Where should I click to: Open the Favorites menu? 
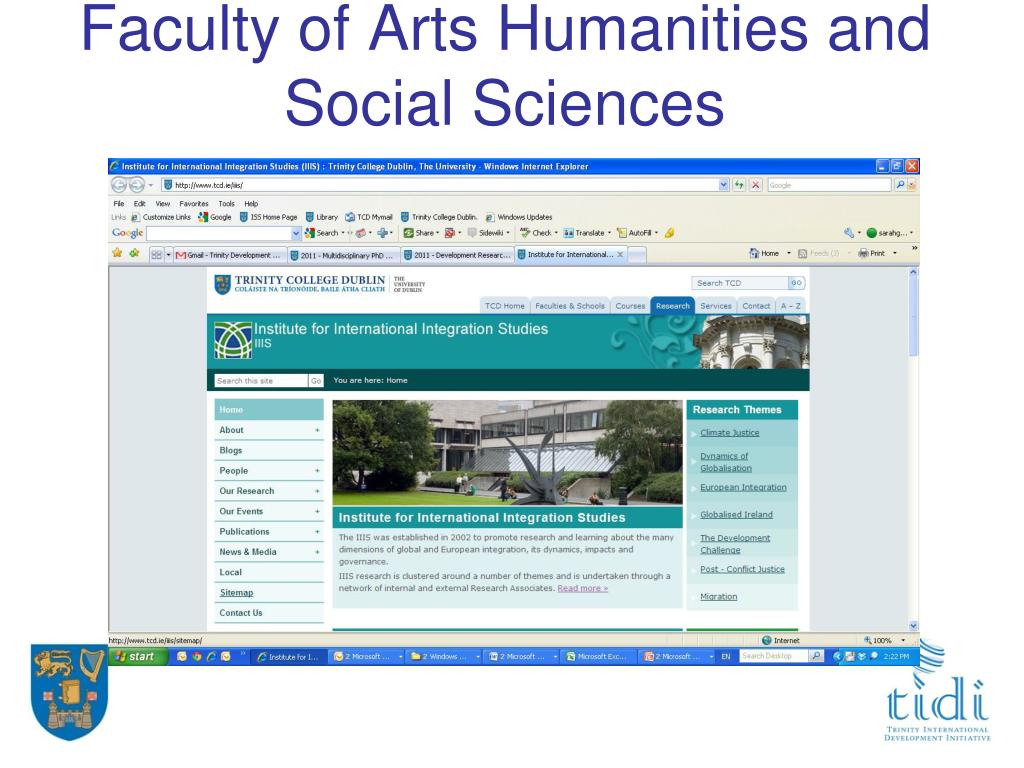click(194, 204)
